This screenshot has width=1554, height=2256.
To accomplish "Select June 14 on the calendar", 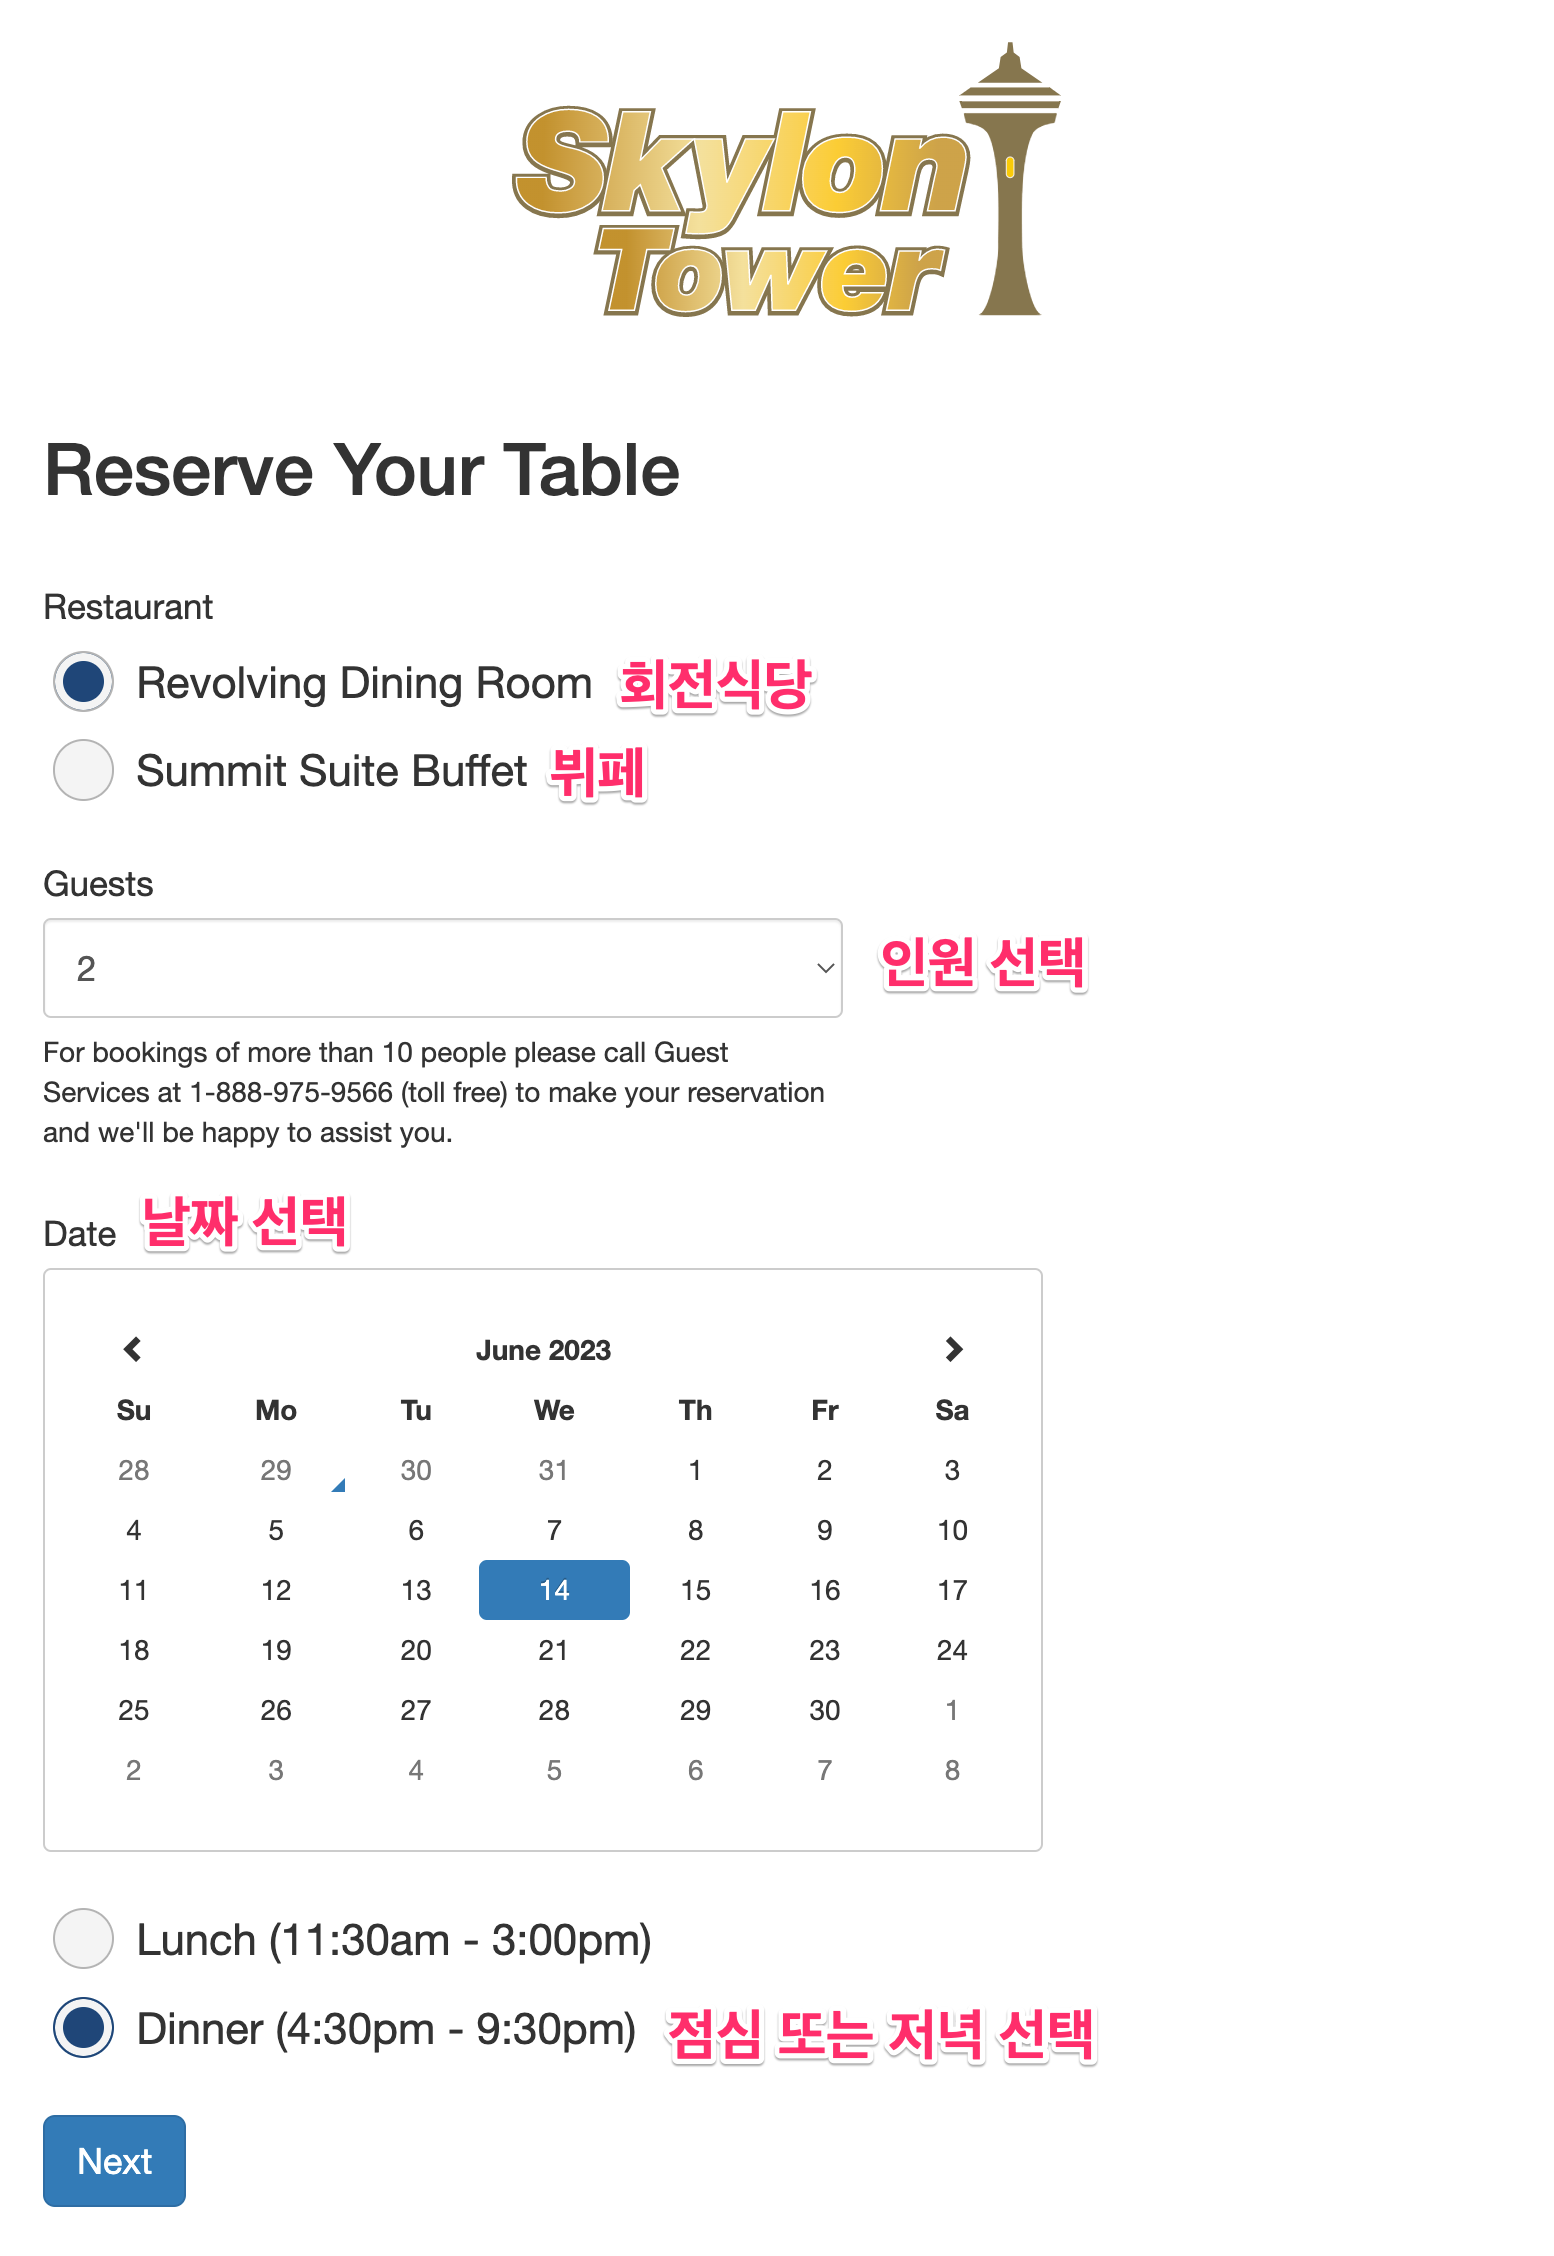I will (553, 1590).
